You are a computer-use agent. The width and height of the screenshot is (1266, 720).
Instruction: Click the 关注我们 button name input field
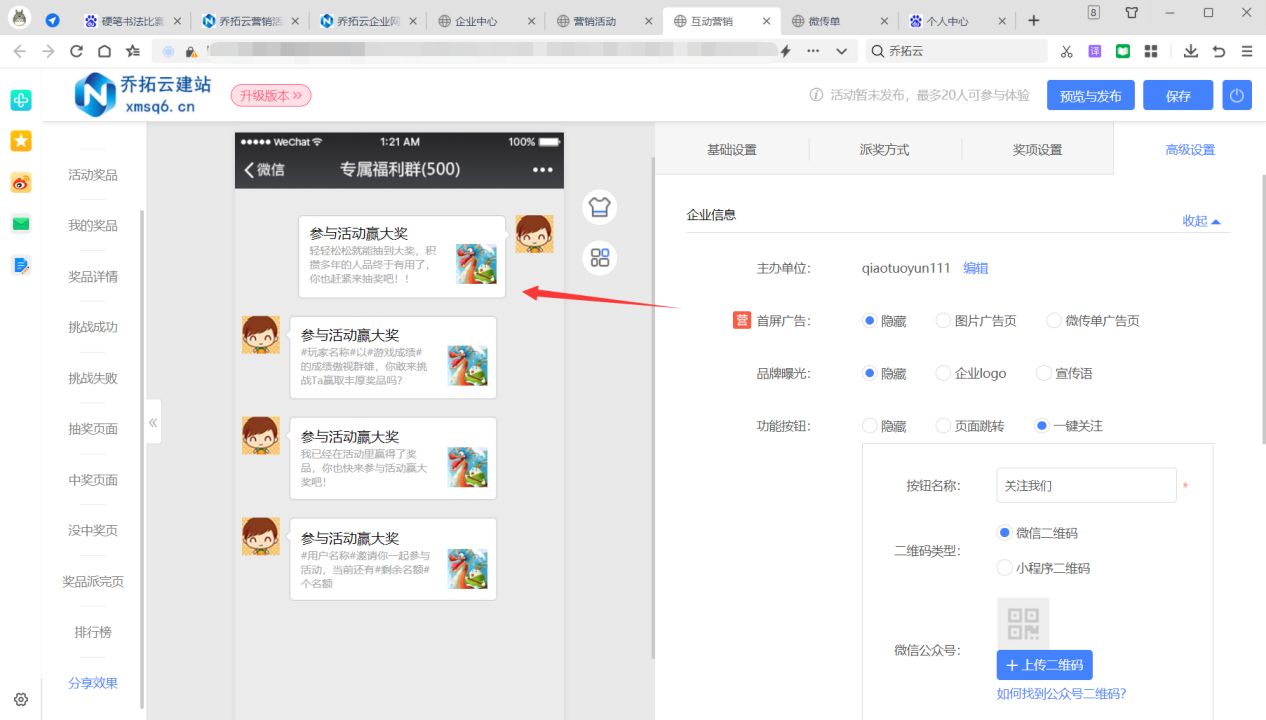(x=1086, y=485)
